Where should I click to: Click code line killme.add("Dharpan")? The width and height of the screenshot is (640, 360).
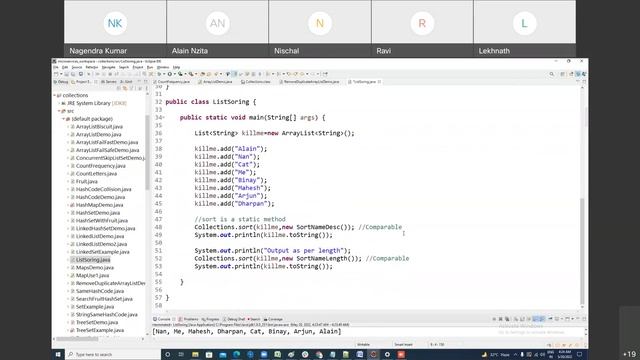(234, 204)
